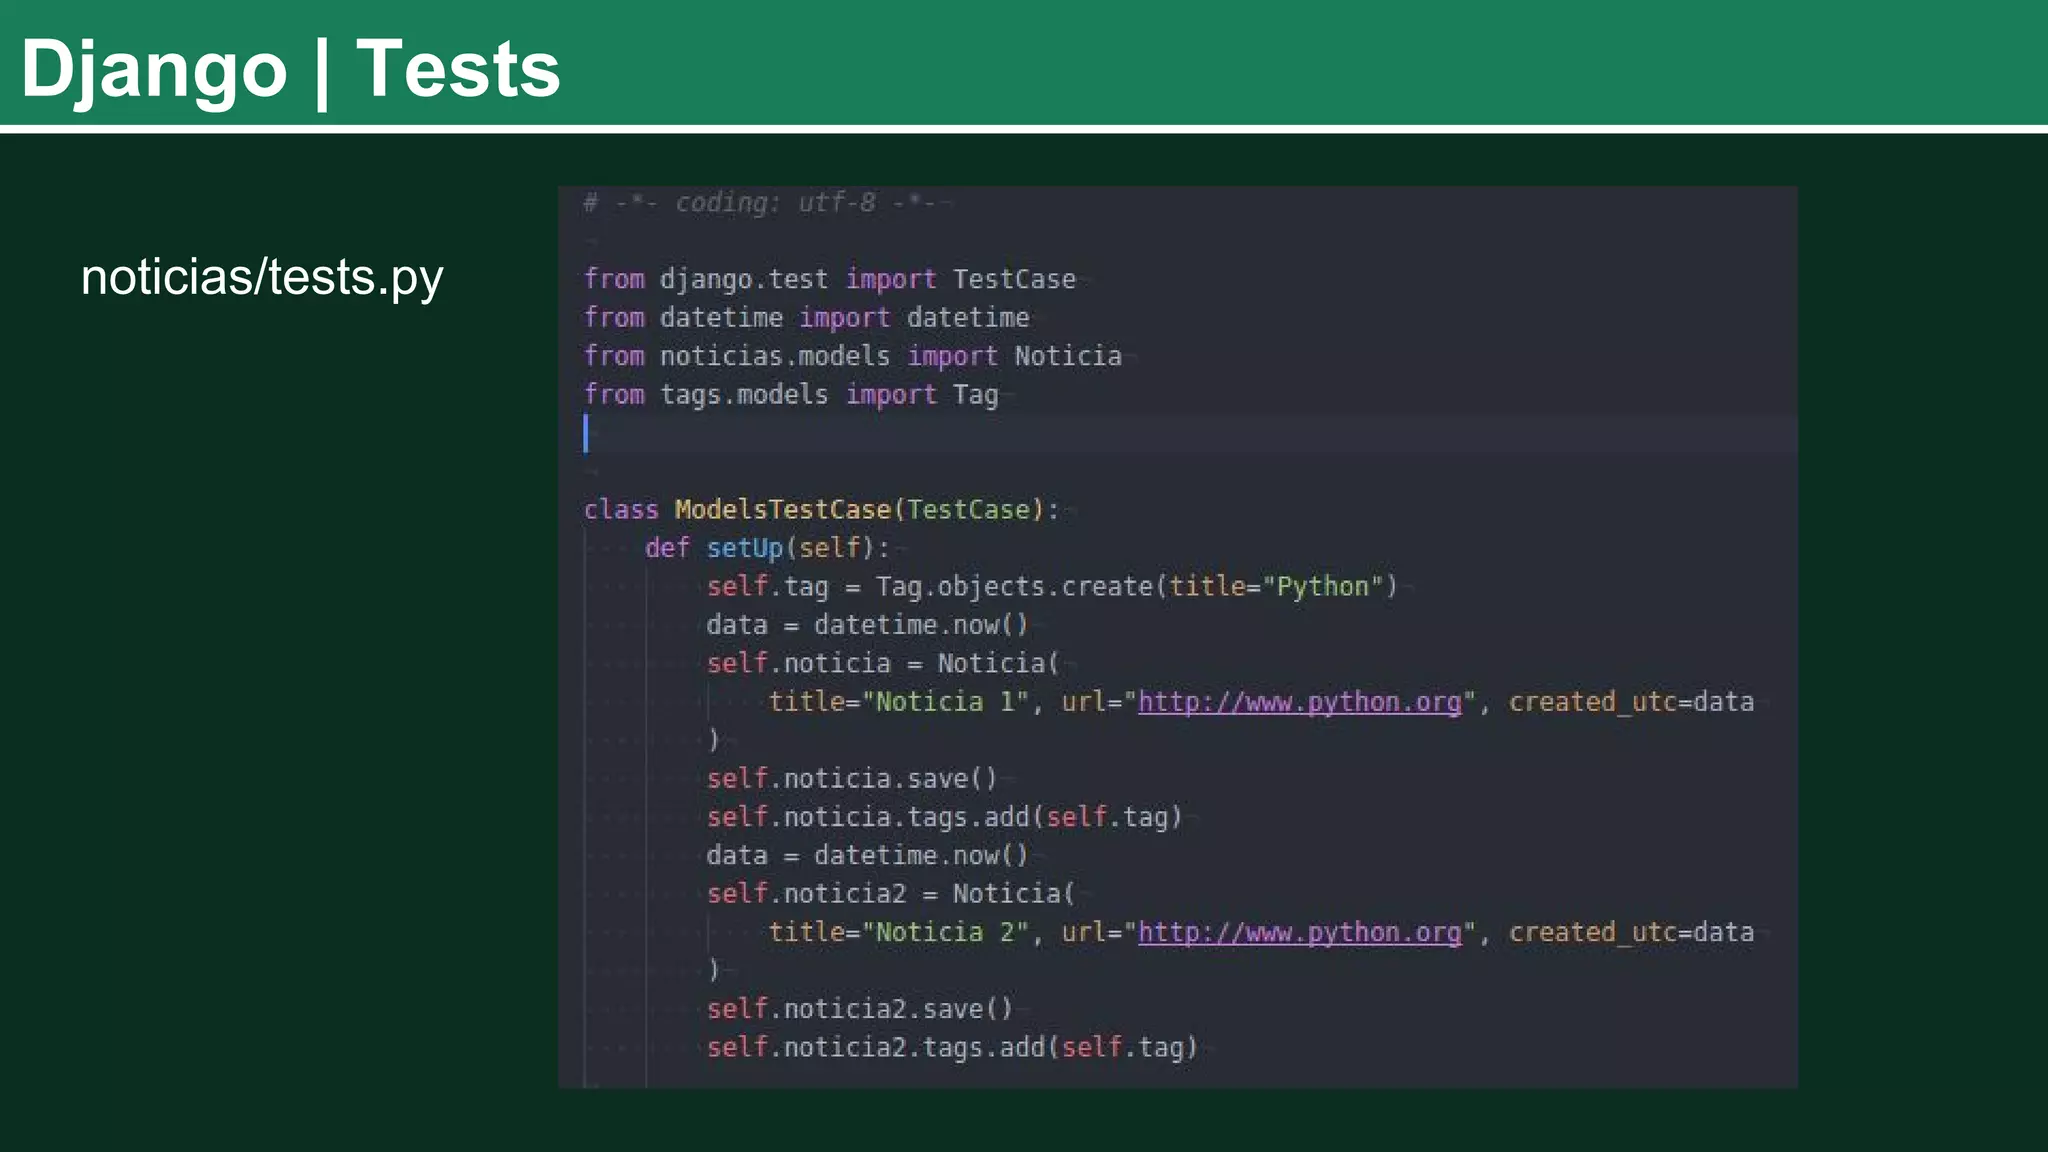Click 'from datetime import datetime' line
This screenshot has height=1152, width=2048.
coord(806,318)
